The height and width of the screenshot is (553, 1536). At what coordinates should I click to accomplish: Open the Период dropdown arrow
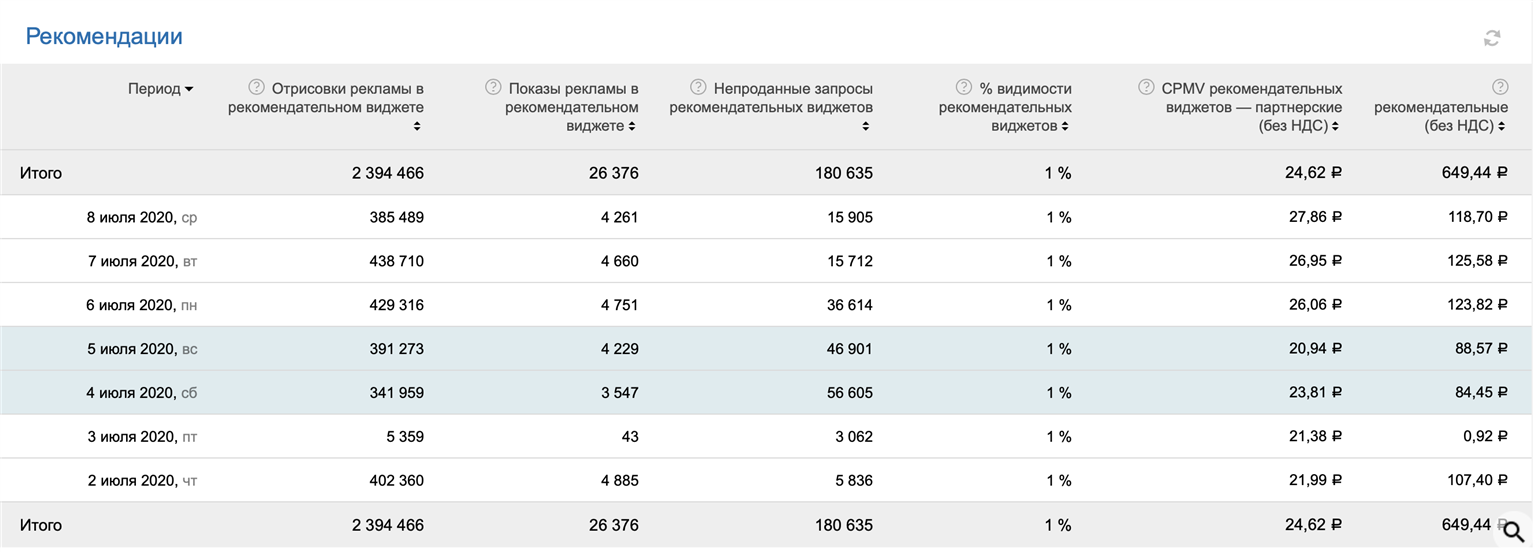click(189, 89)
